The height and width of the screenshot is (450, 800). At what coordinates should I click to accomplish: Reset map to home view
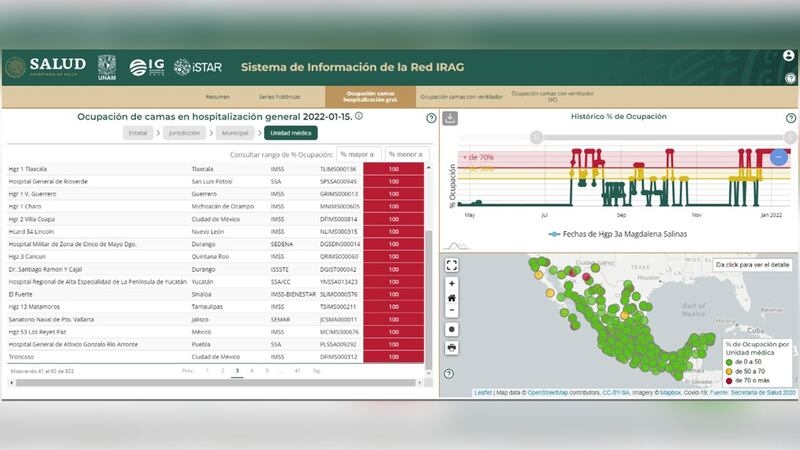pos(452,297)
